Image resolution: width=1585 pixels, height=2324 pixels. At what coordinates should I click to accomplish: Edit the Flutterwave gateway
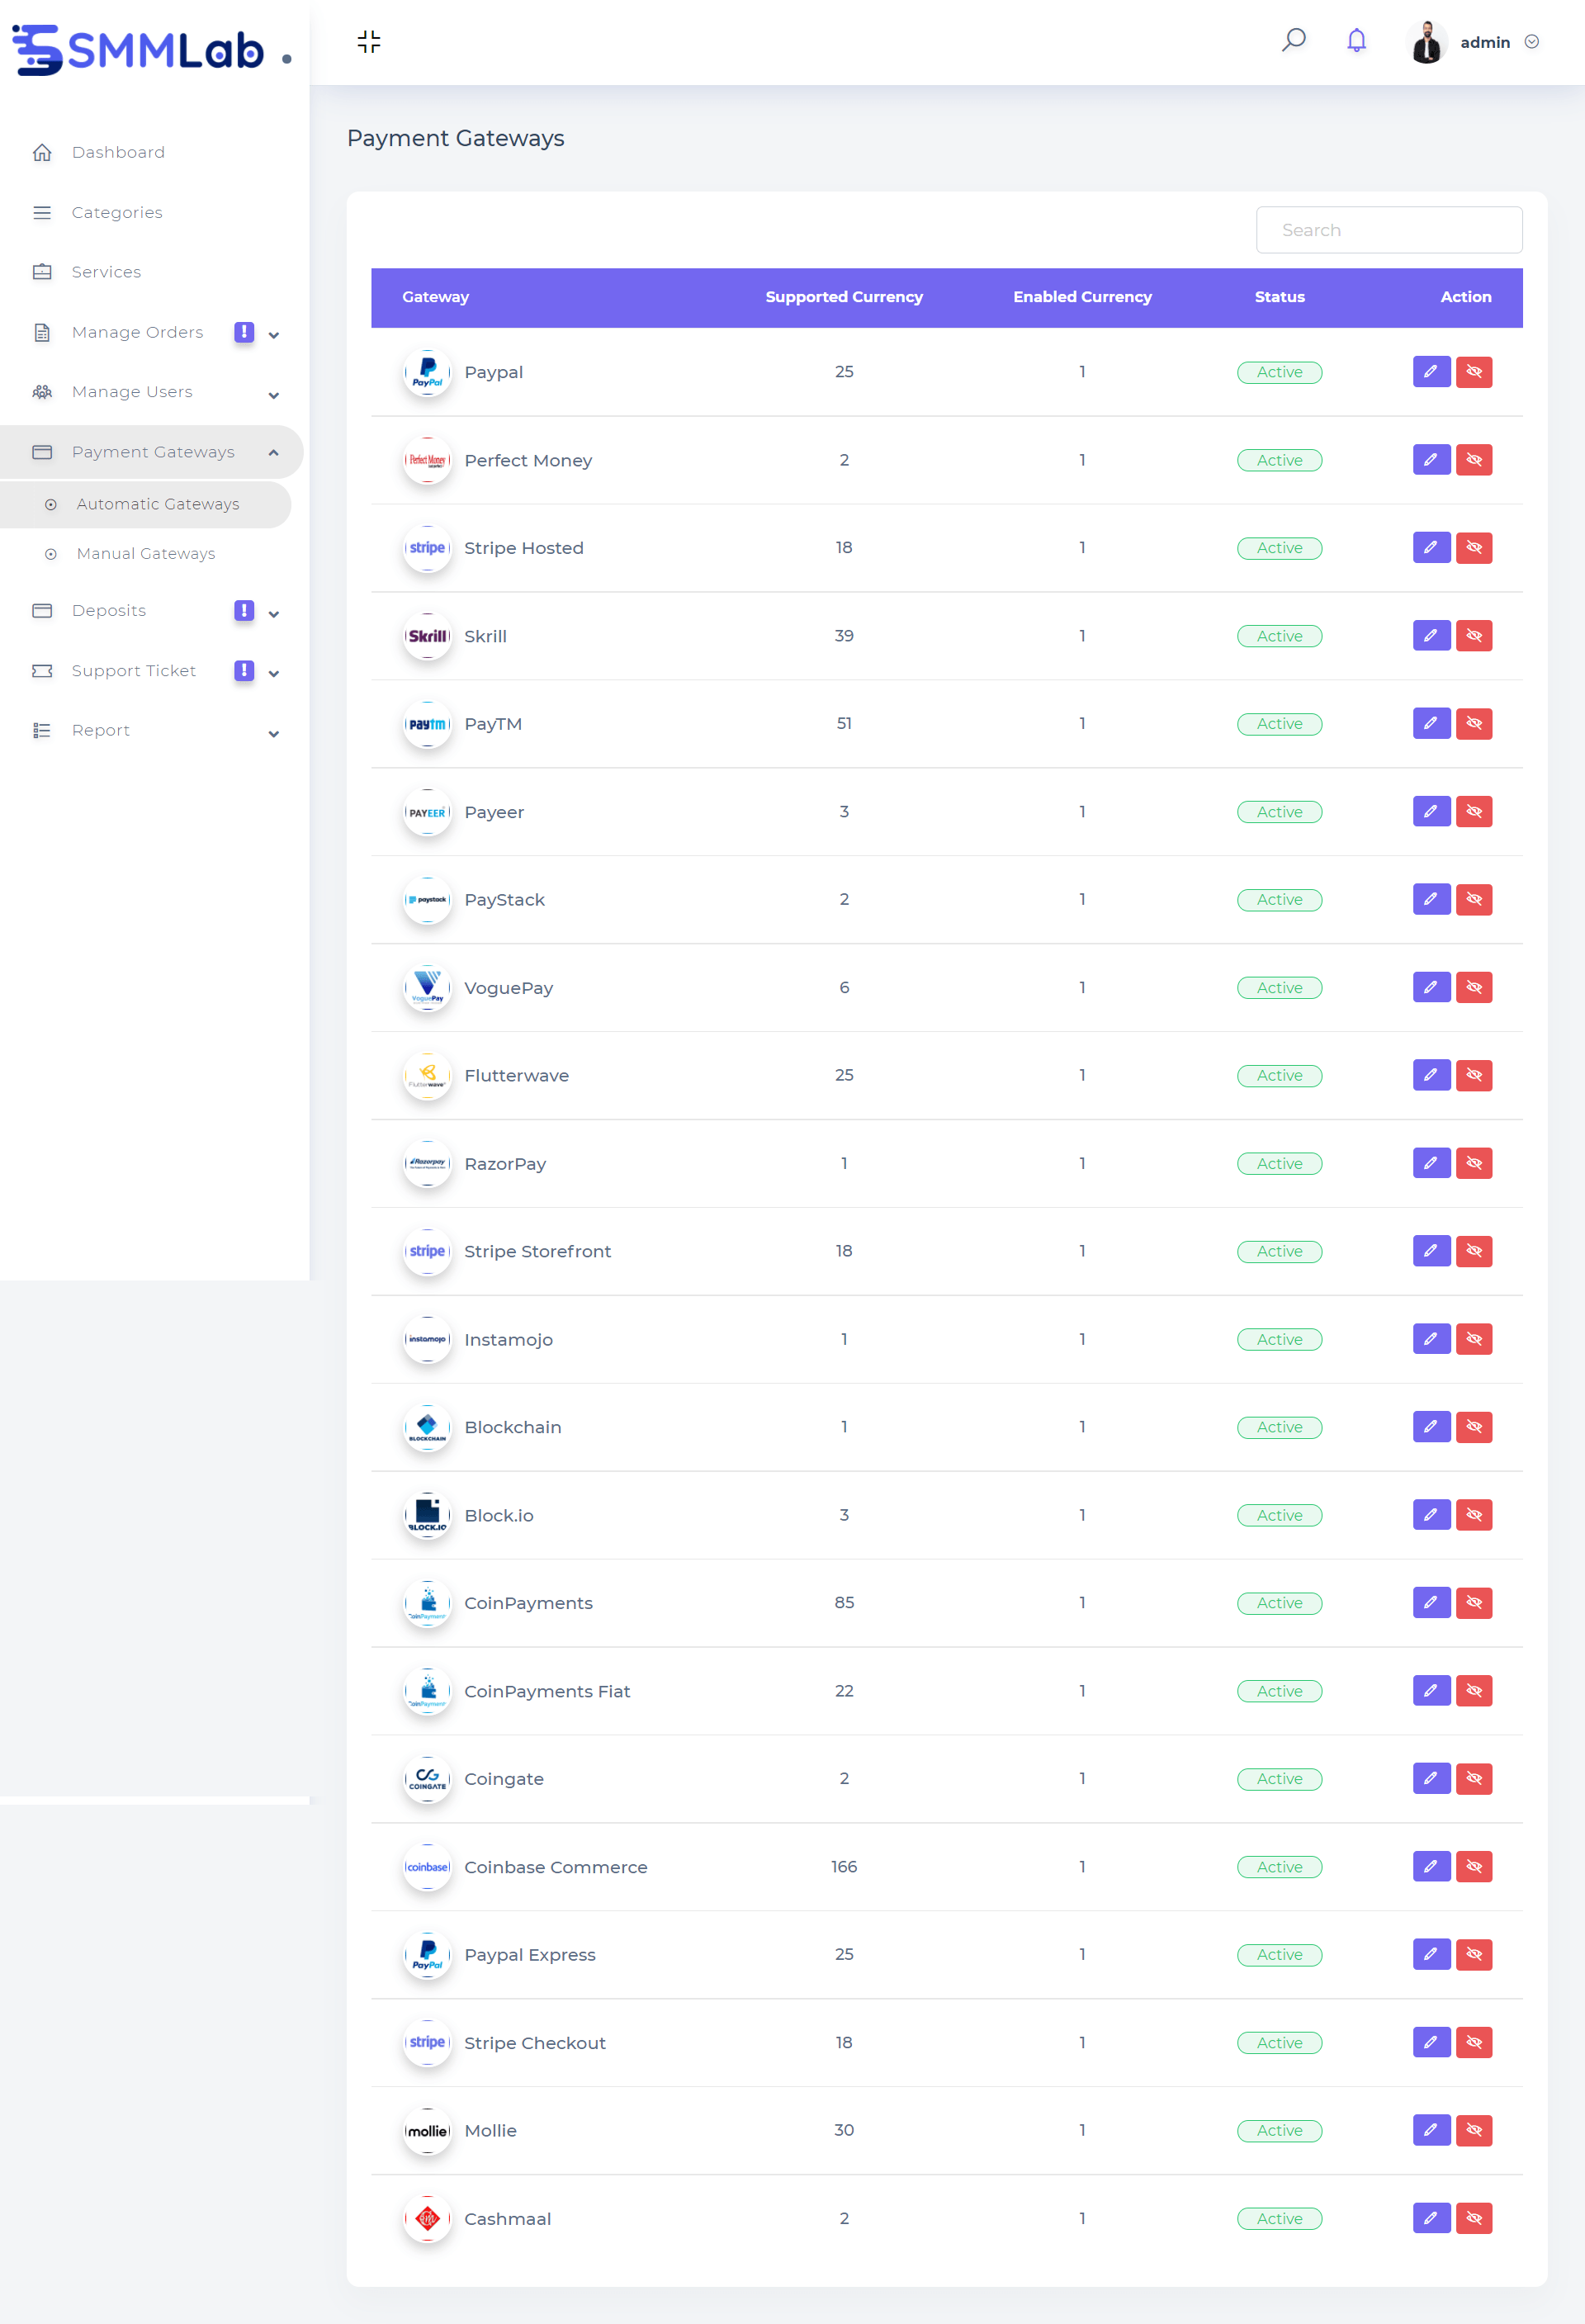[x=1431, y=1076]
